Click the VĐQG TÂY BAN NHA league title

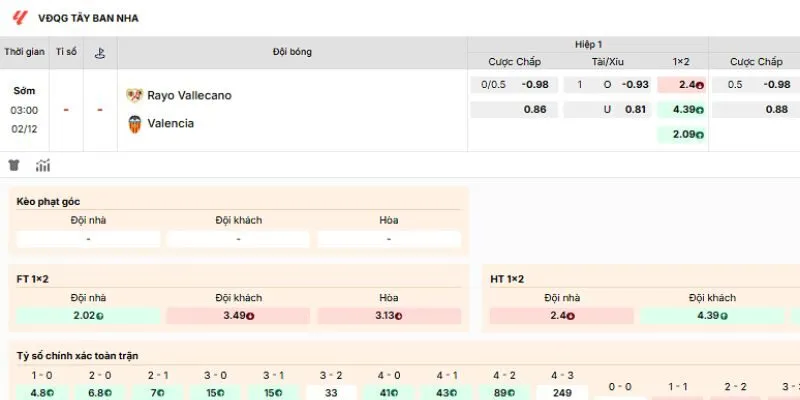pyautogui.click(x=88, y=18)
